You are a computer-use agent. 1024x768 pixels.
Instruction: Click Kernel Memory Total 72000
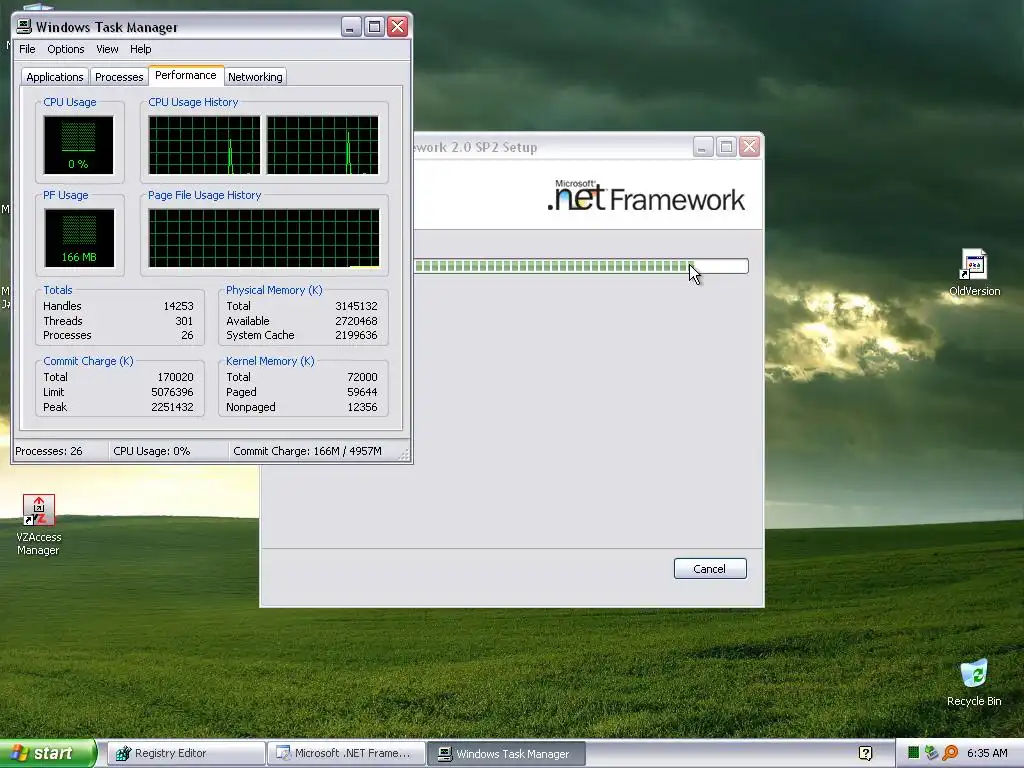click(x=362, y=377)
